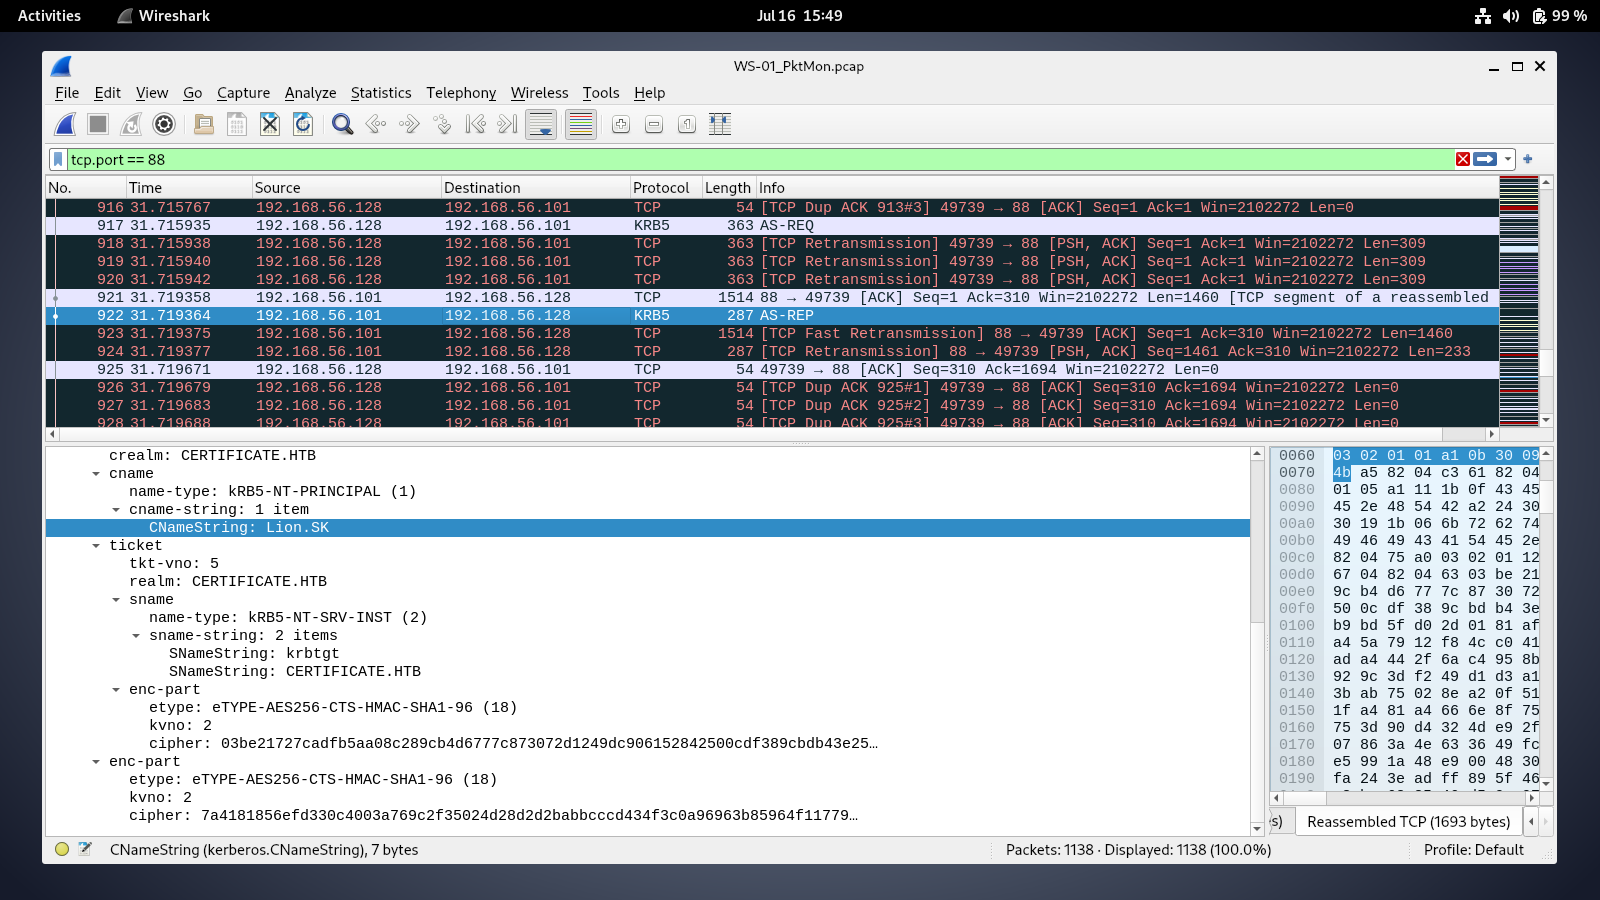Open the display filter history dropdown

click(1507, 159)
